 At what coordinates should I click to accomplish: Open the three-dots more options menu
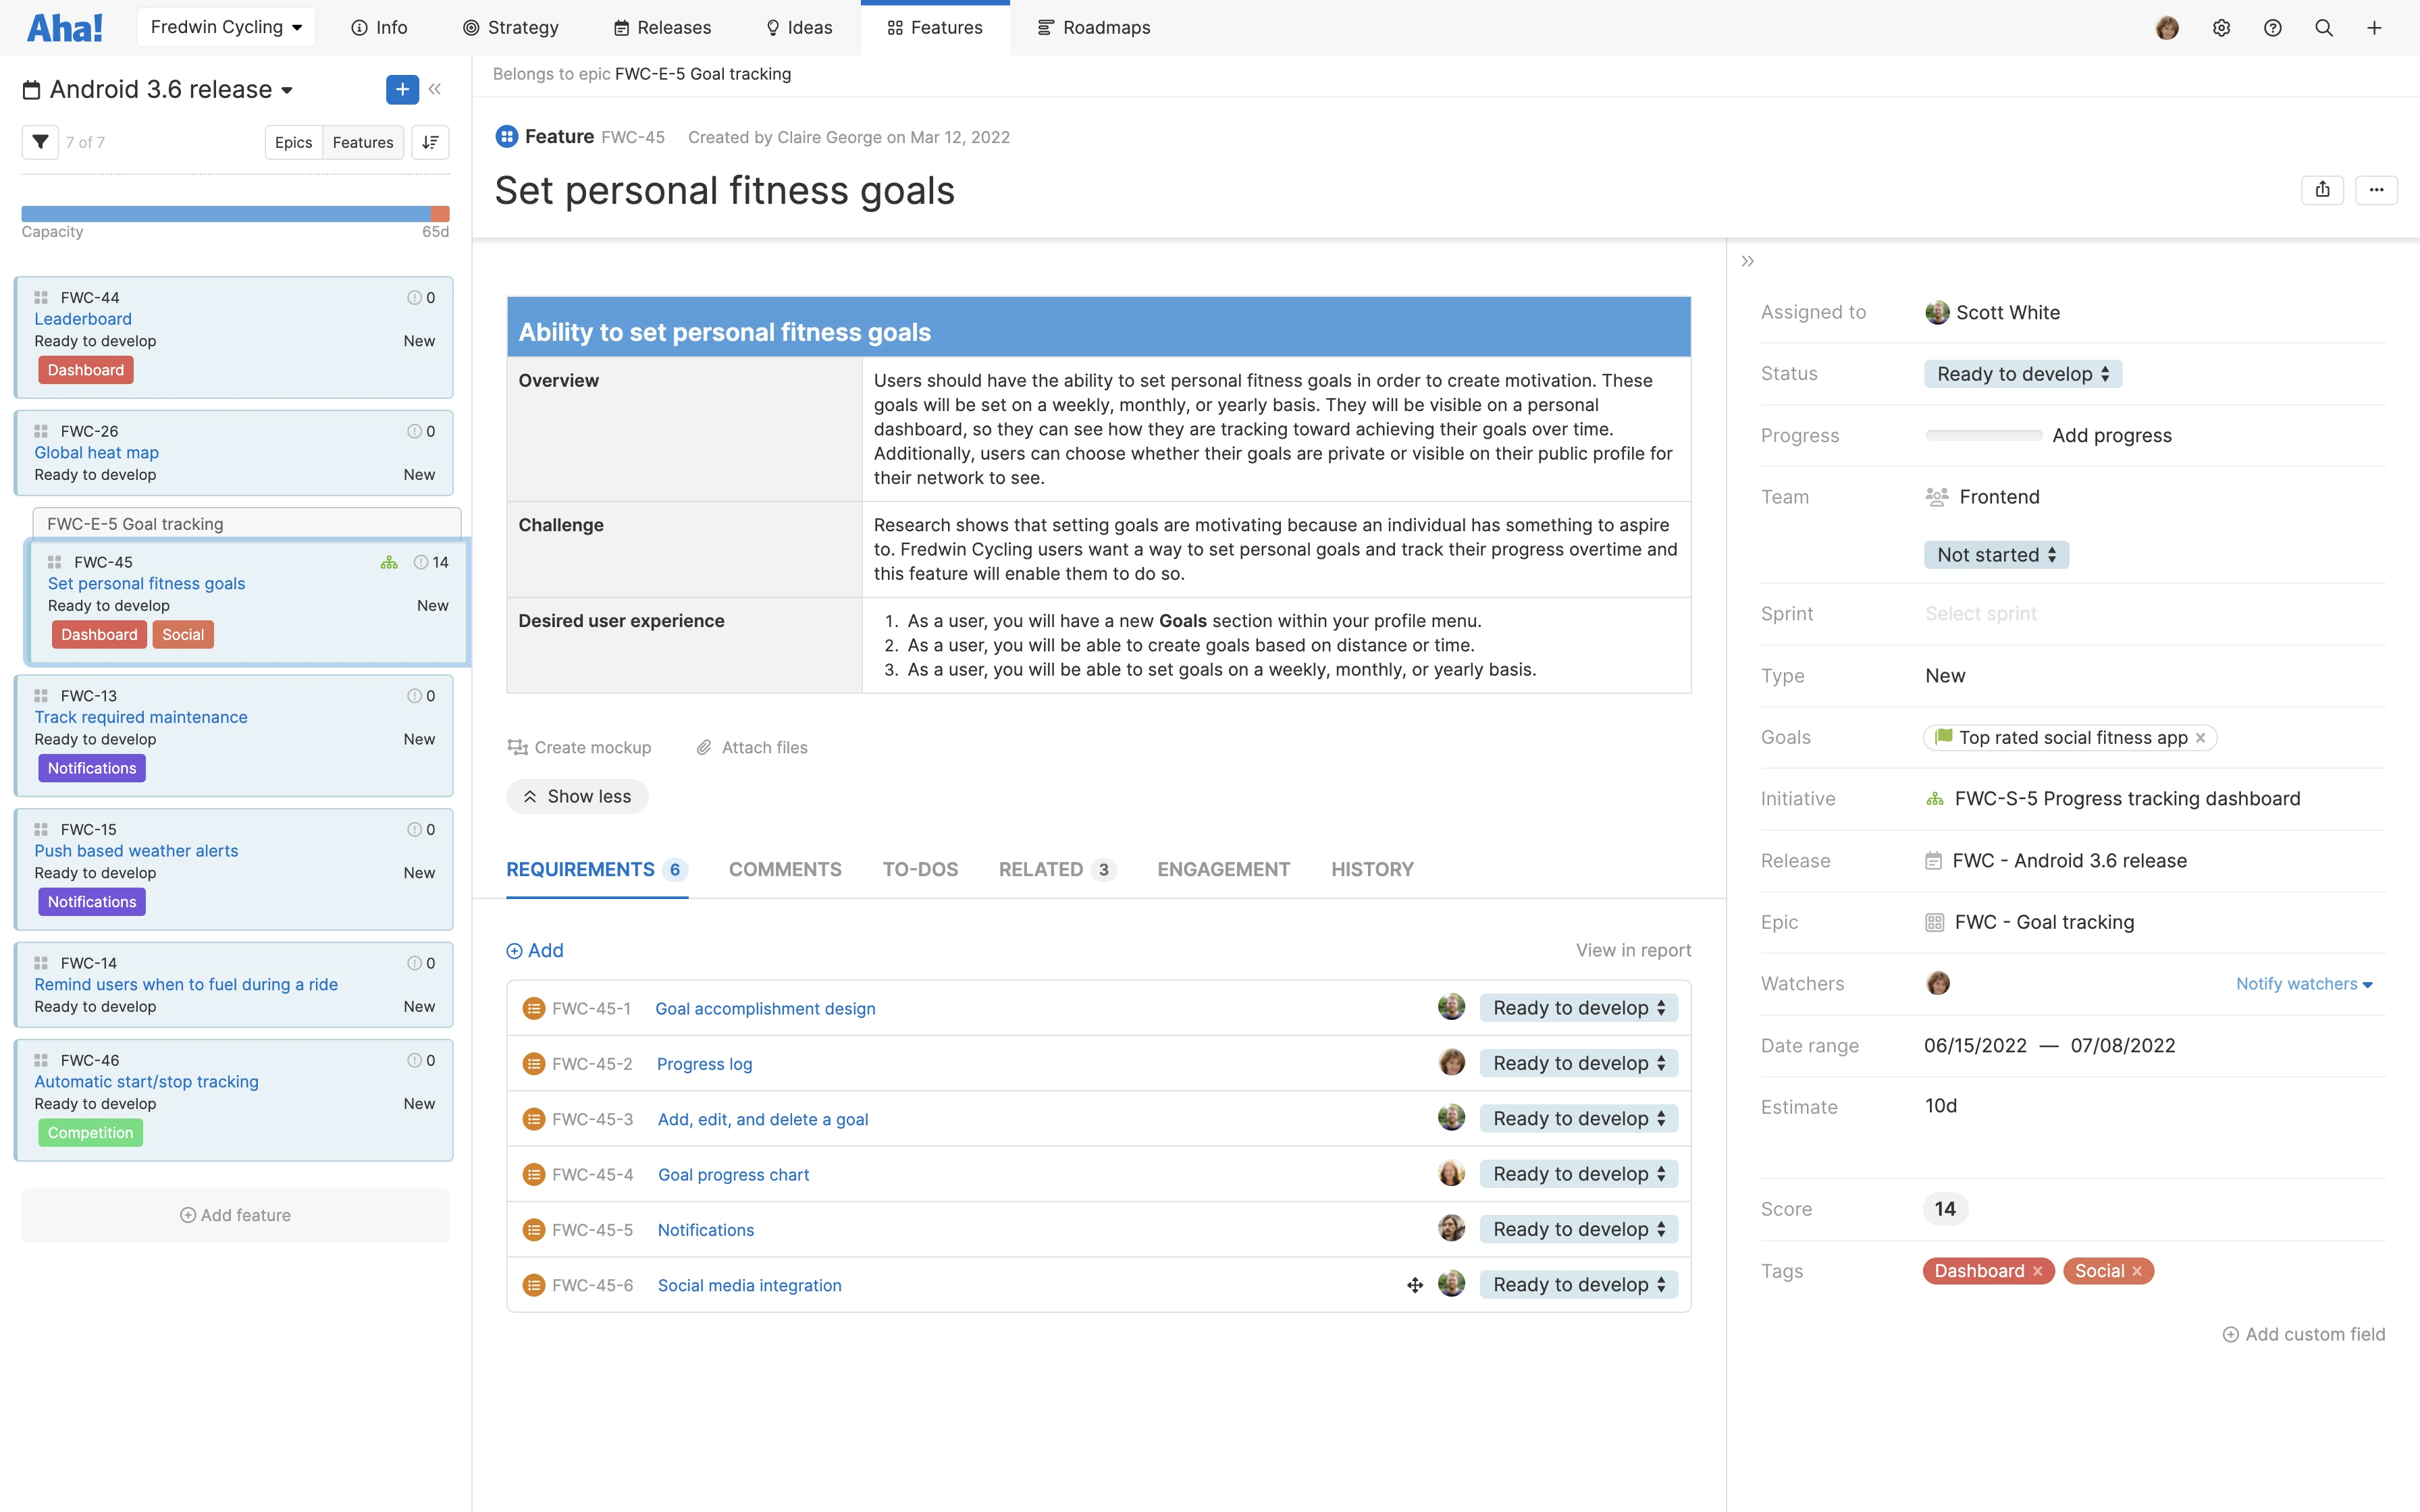(x=2376, y=190)
